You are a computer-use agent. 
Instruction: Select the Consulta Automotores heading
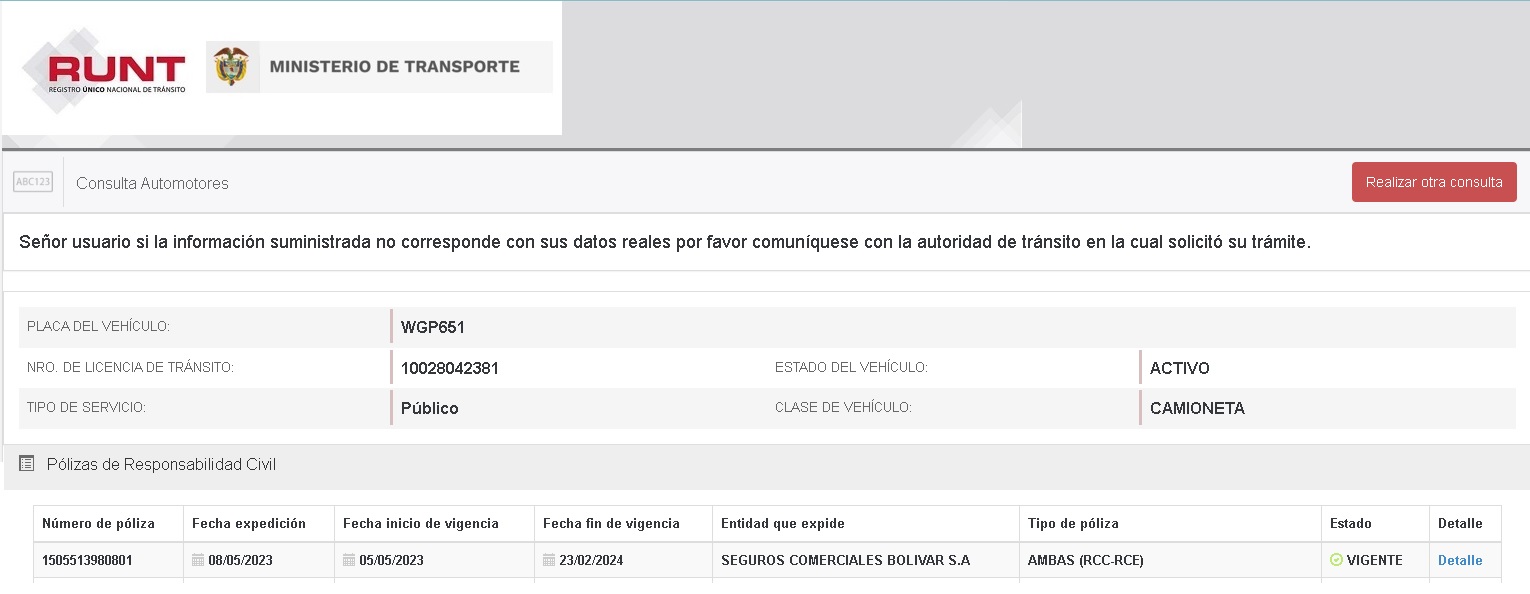(x=152, y=183)
